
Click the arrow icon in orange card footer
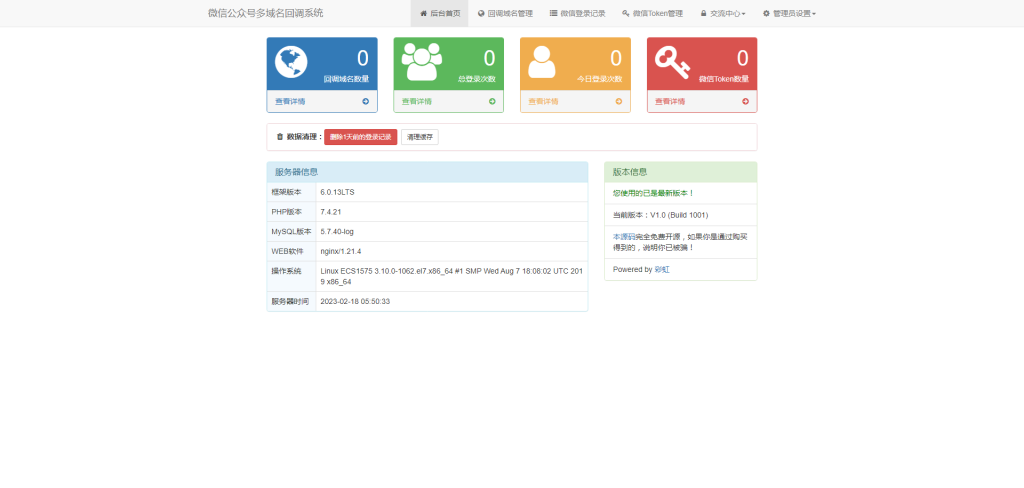point(619,101)
